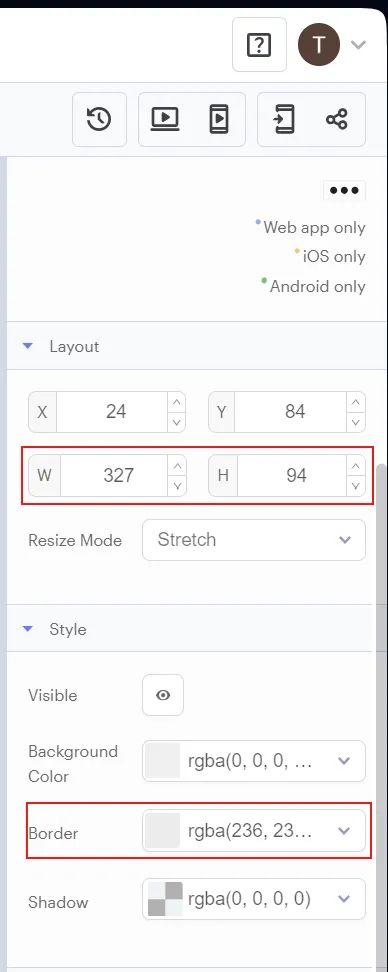Open the help question mark icon
Image resolution: width=388 pixels, height=972 pixels.
[259, 45]
